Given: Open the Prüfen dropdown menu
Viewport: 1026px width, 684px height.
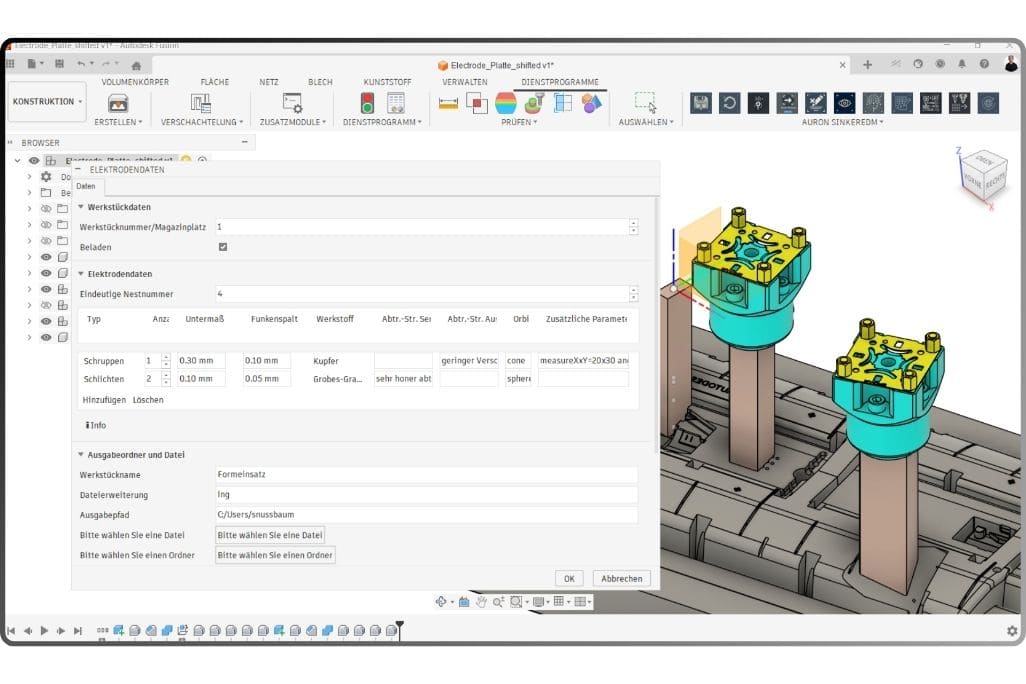Looking at the screenshot, I should pyautogui.click(x=519, y=122).
